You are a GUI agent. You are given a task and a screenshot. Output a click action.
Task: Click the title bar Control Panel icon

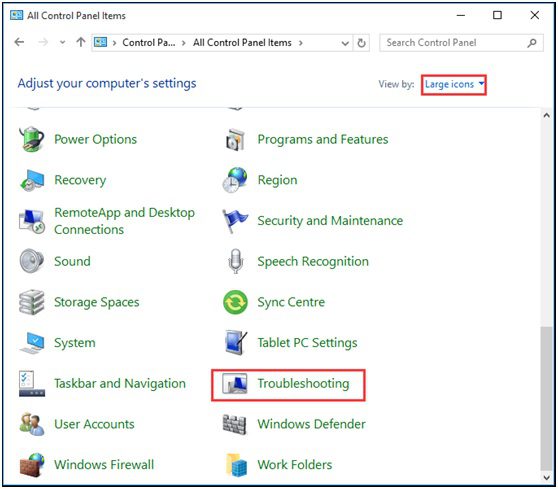[16, 15]
